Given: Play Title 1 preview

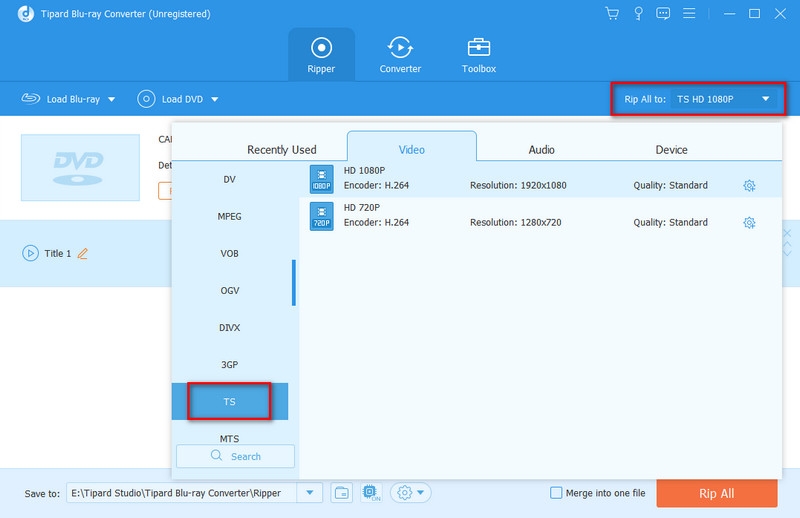Looking at the screenshot, I should (30, 253).
